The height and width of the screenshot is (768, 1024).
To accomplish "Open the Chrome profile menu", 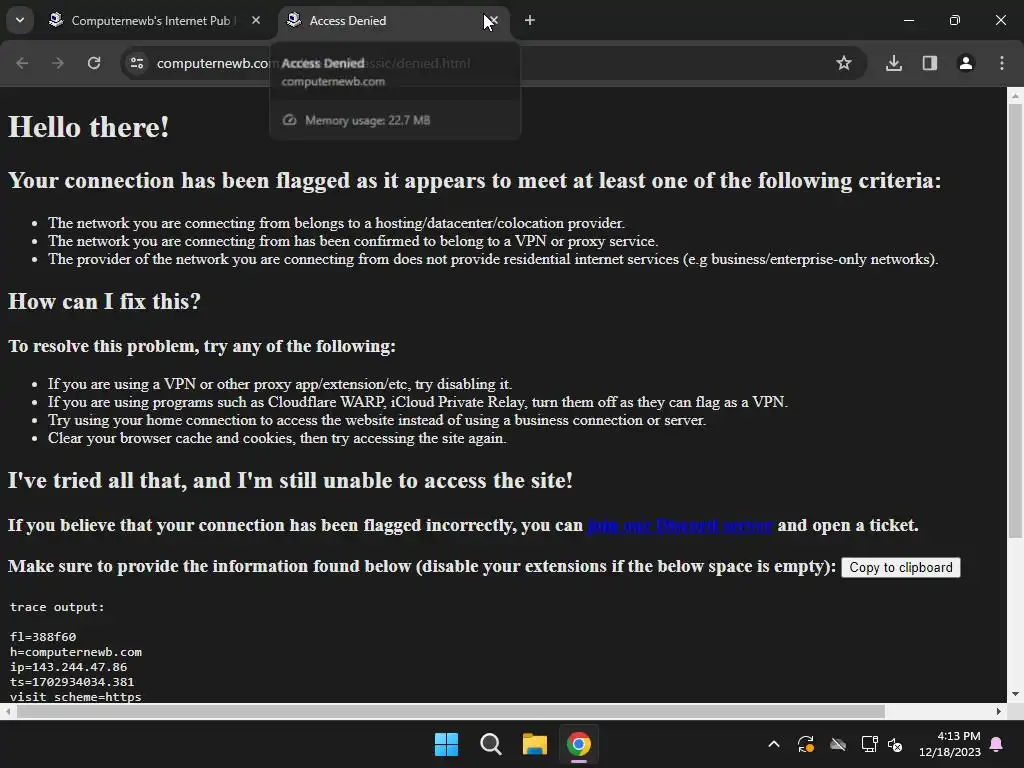I will point(966,63).
